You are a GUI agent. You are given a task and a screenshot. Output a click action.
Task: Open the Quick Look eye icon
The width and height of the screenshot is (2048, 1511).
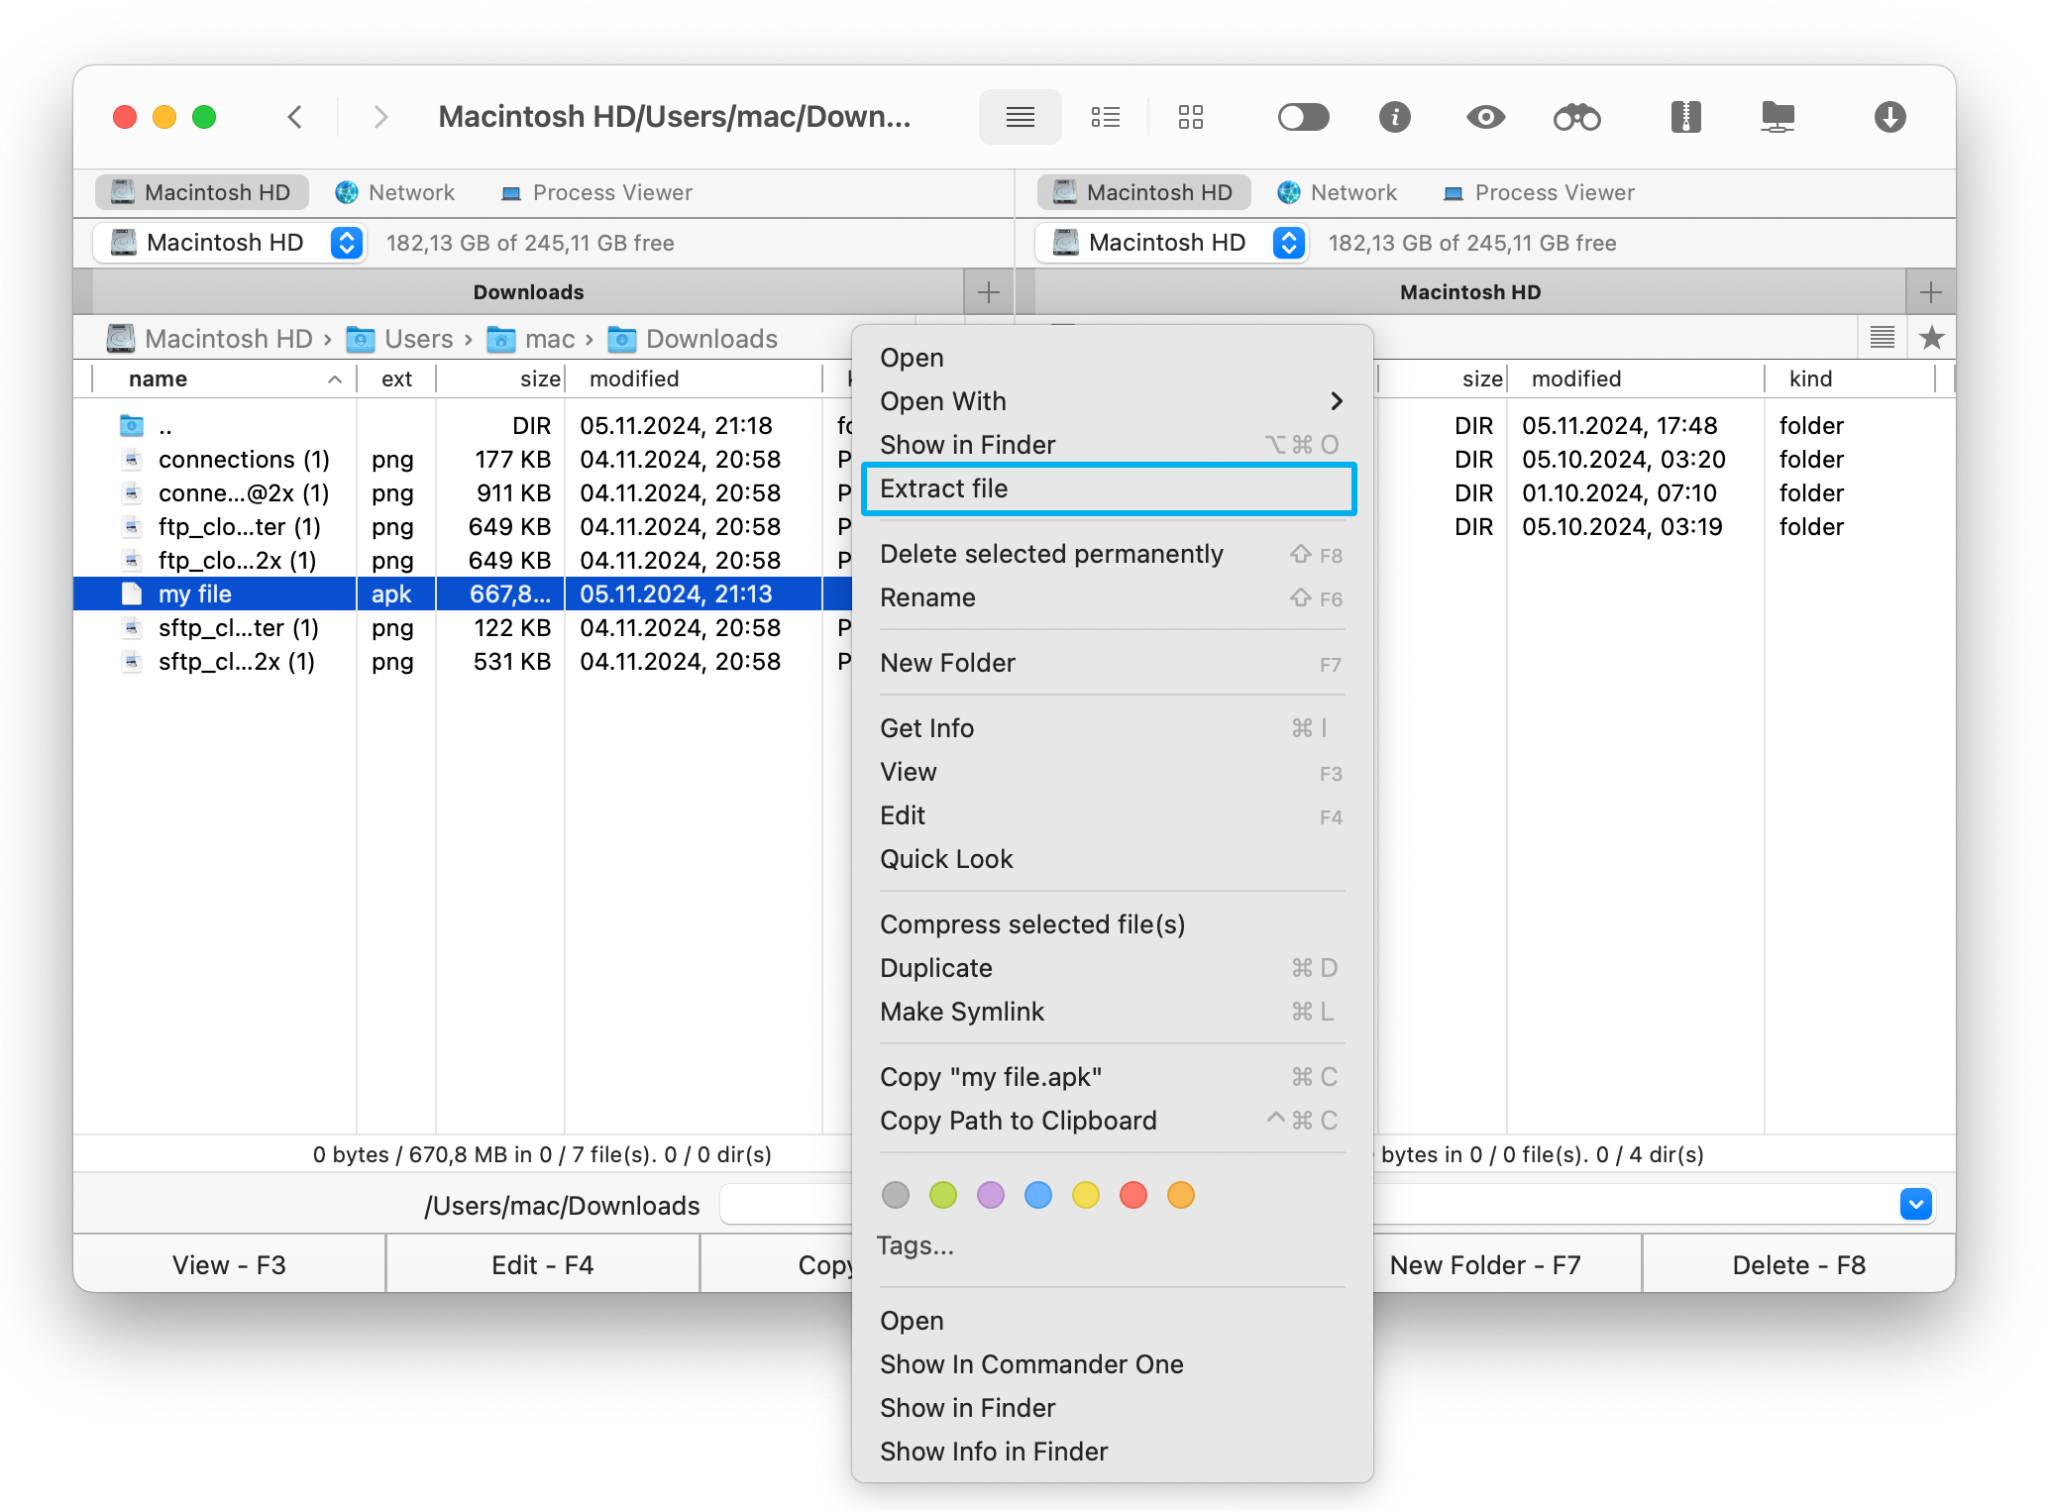click(x=1485, y=117)
